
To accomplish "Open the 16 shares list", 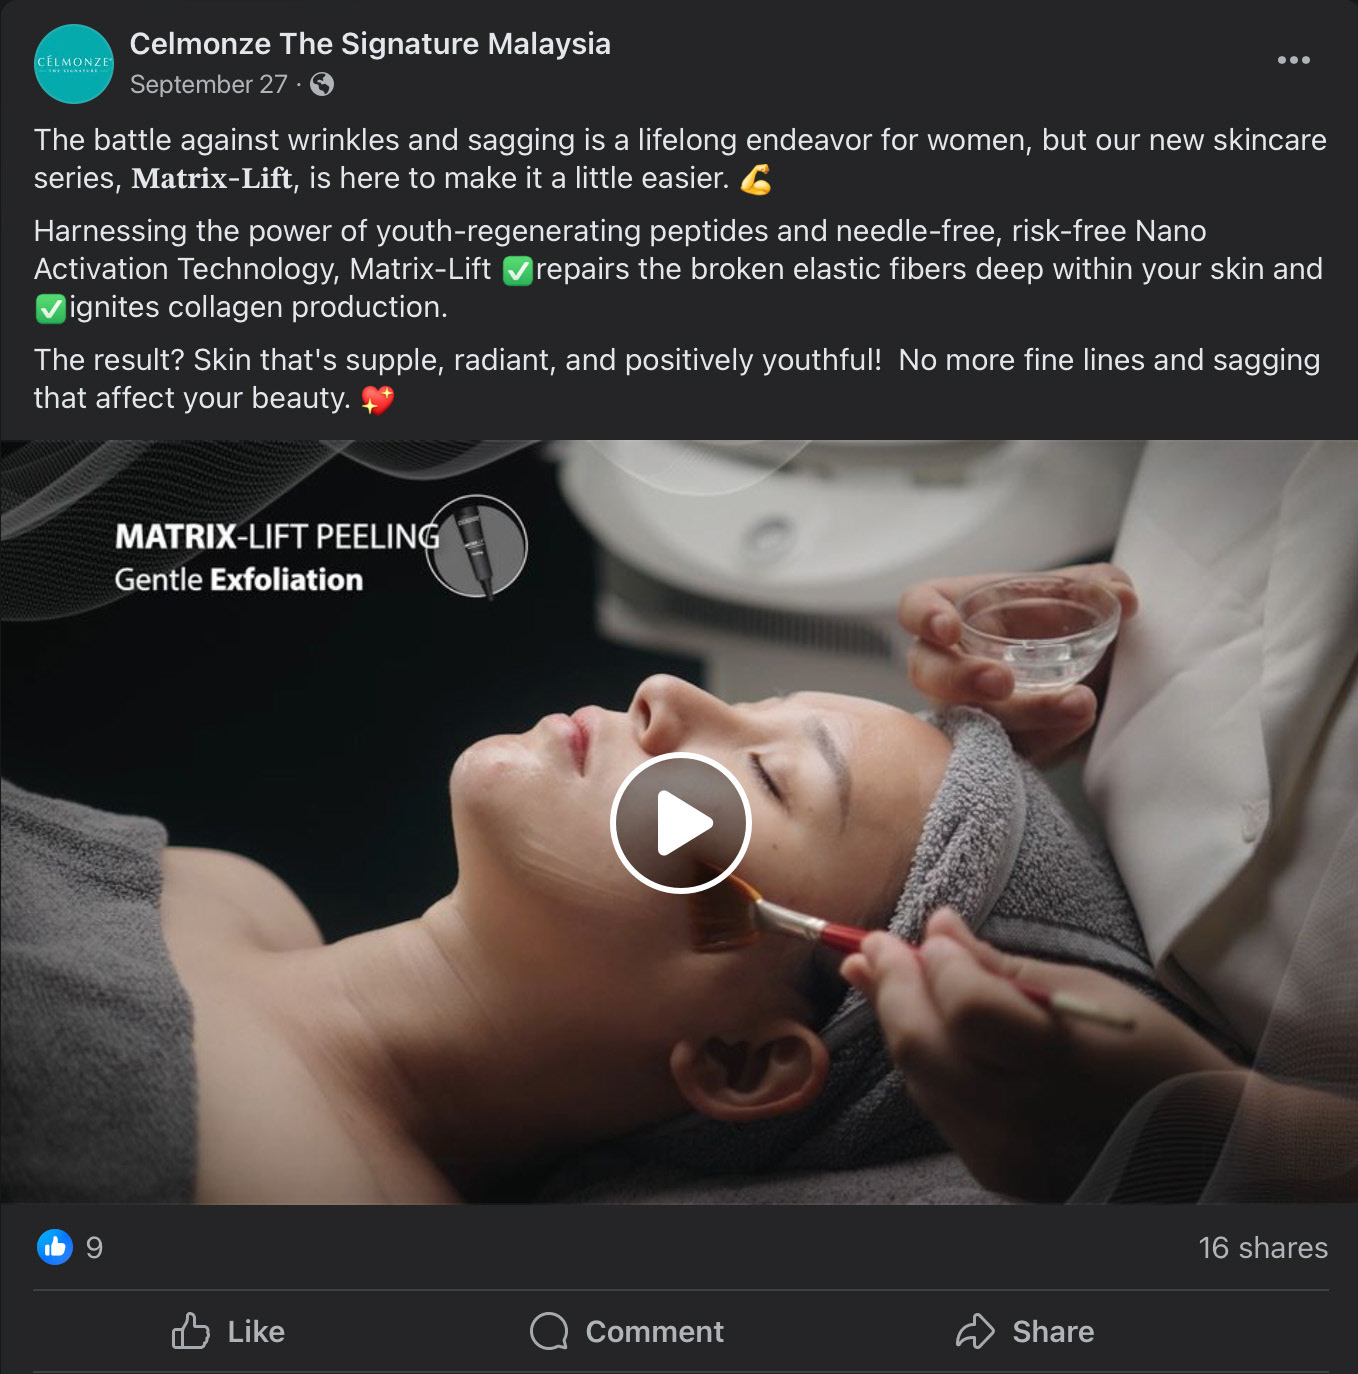I will pos(1262,1248).
